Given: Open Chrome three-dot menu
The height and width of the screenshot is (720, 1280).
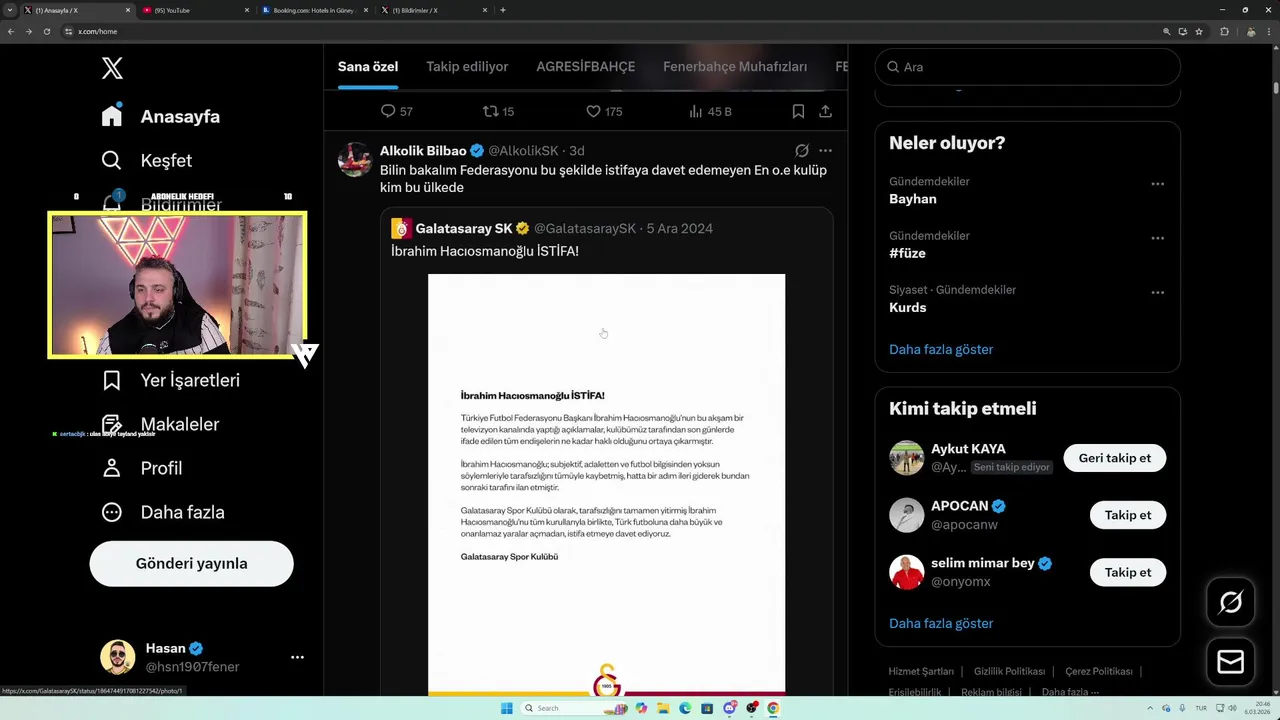Looking at the screenshot, I should click(1270, 31).
